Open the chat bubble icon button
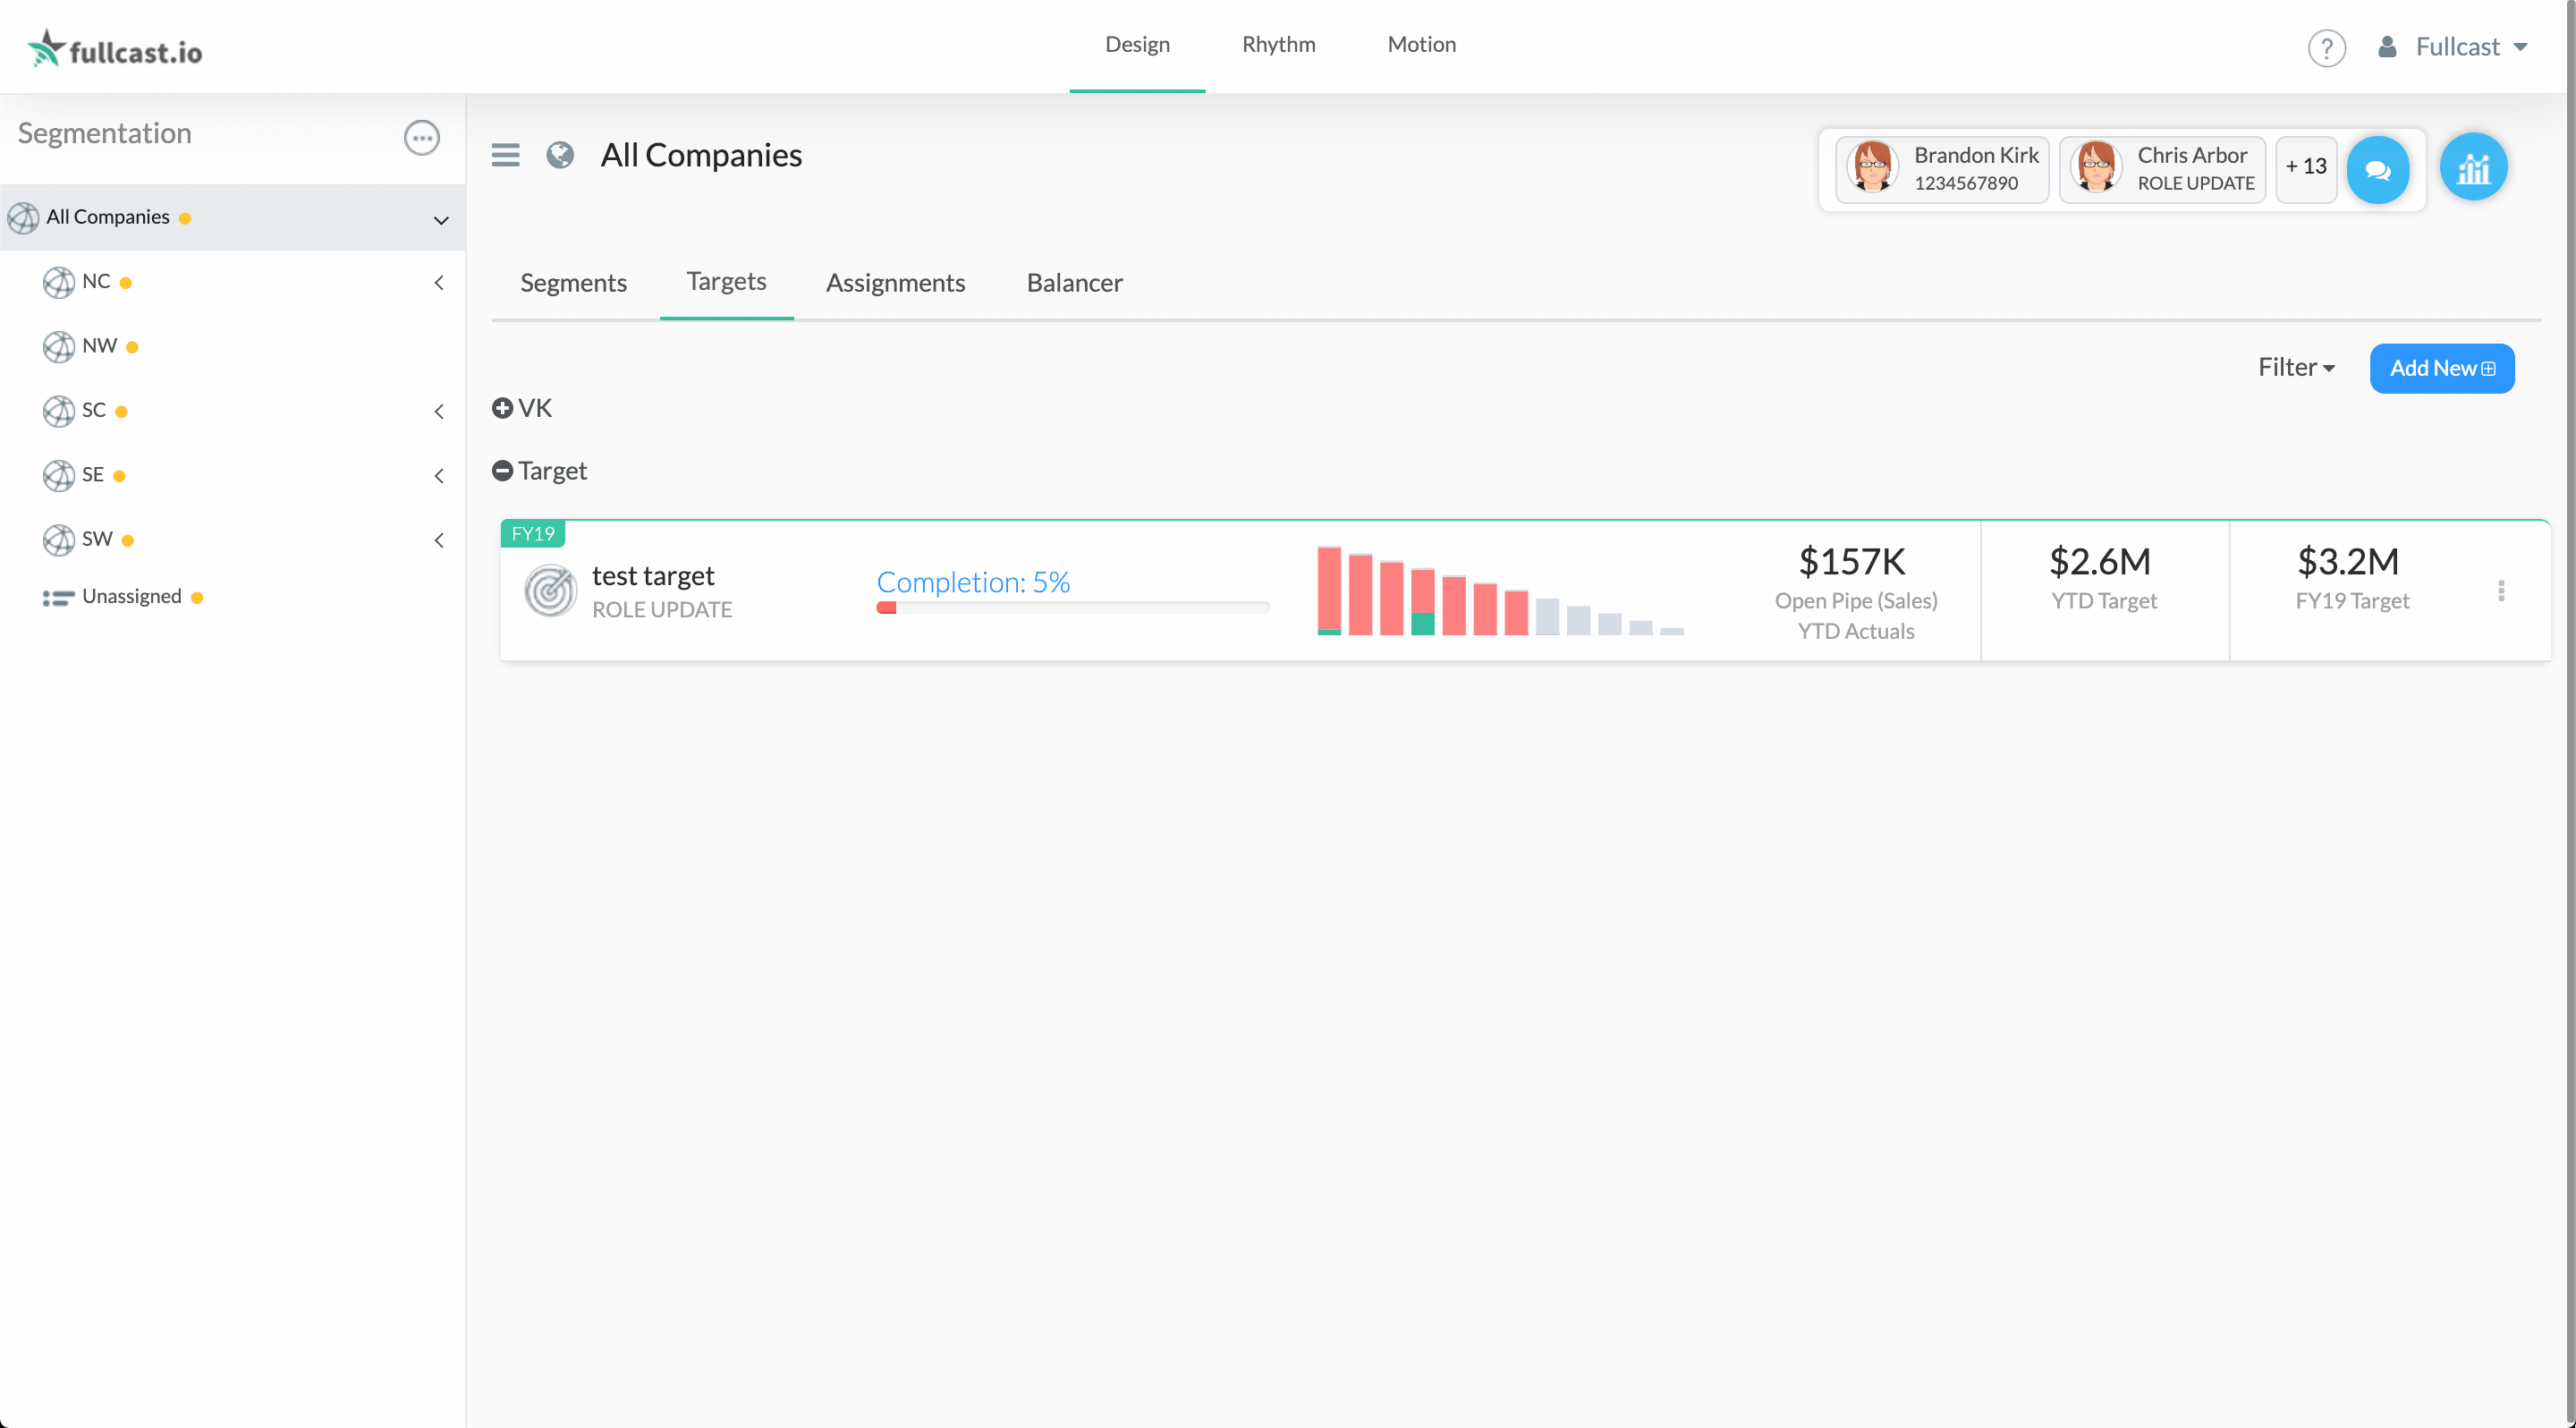 click(2377, 170)
